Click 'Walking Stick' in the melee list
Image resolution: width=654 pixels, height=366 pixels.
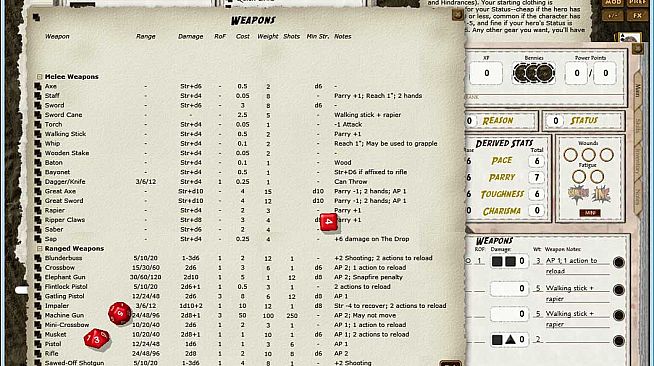(x=65, y=134)
